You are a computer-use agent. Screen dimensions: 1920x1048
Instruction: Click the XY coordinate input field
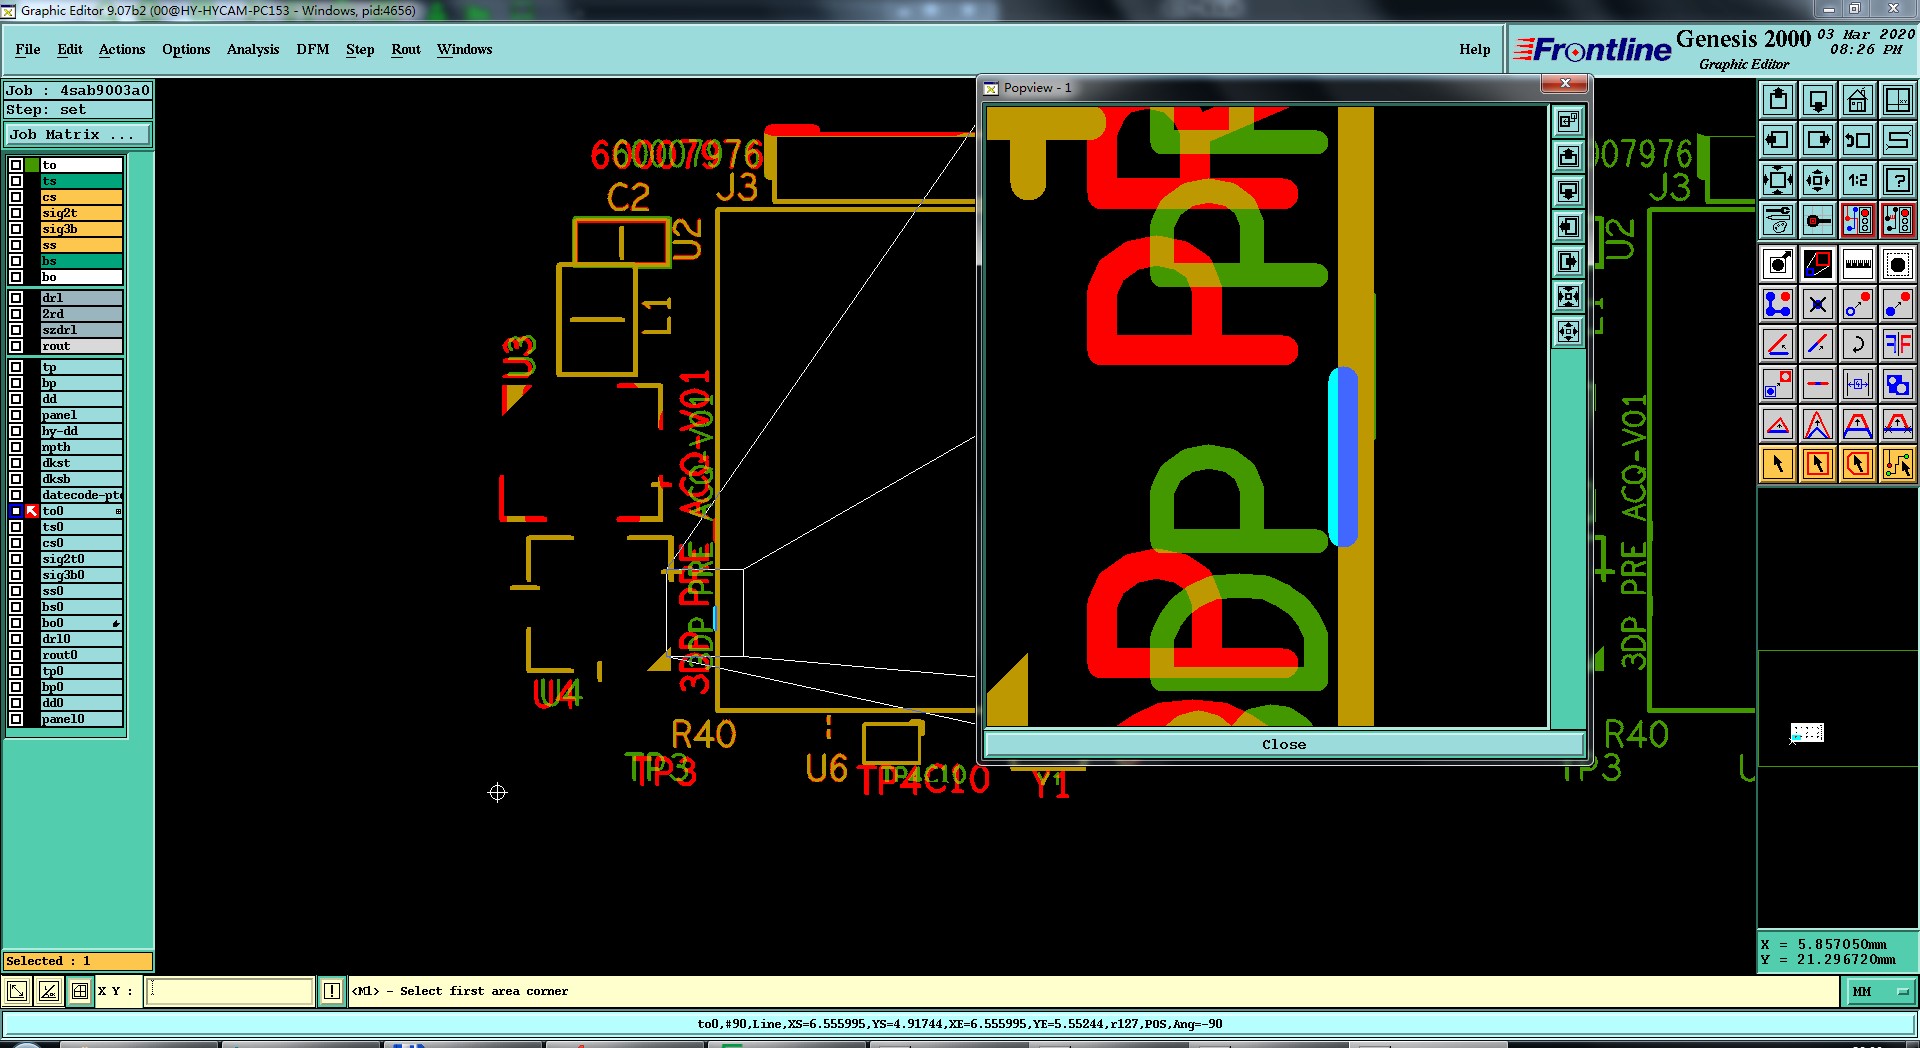[x=231, y=991]
